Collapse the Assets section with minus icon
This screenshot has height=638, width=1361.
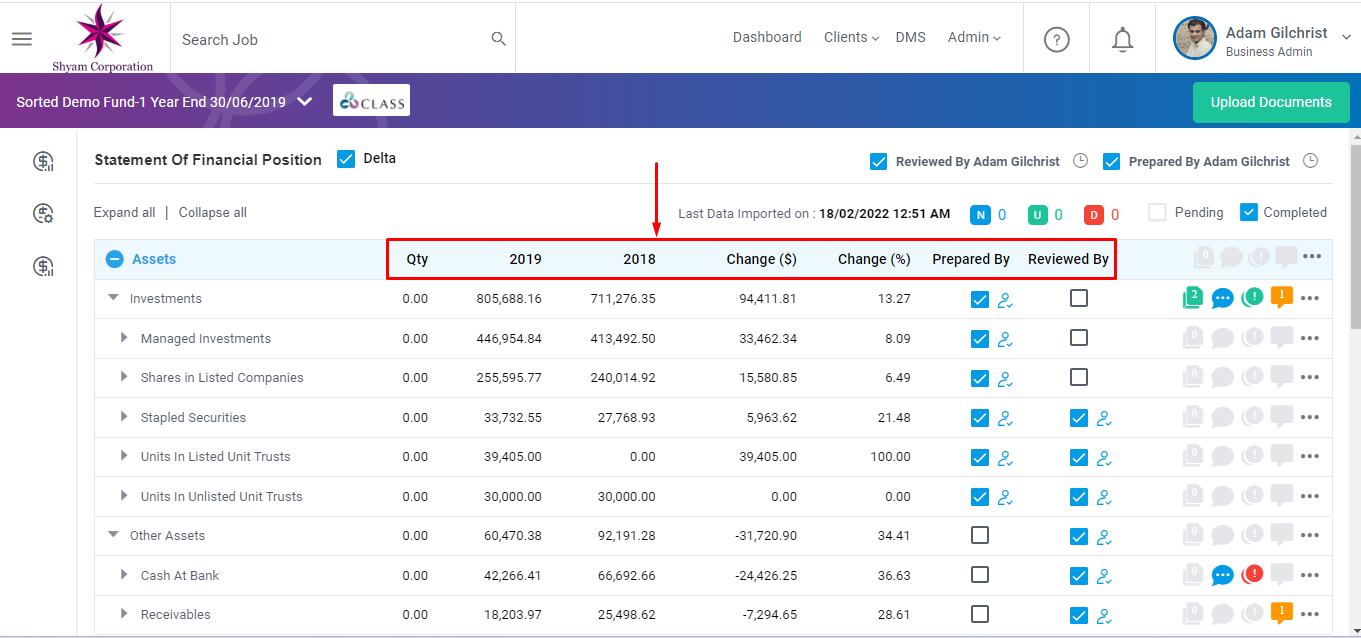pyautogui.click(x=115, y=259)
